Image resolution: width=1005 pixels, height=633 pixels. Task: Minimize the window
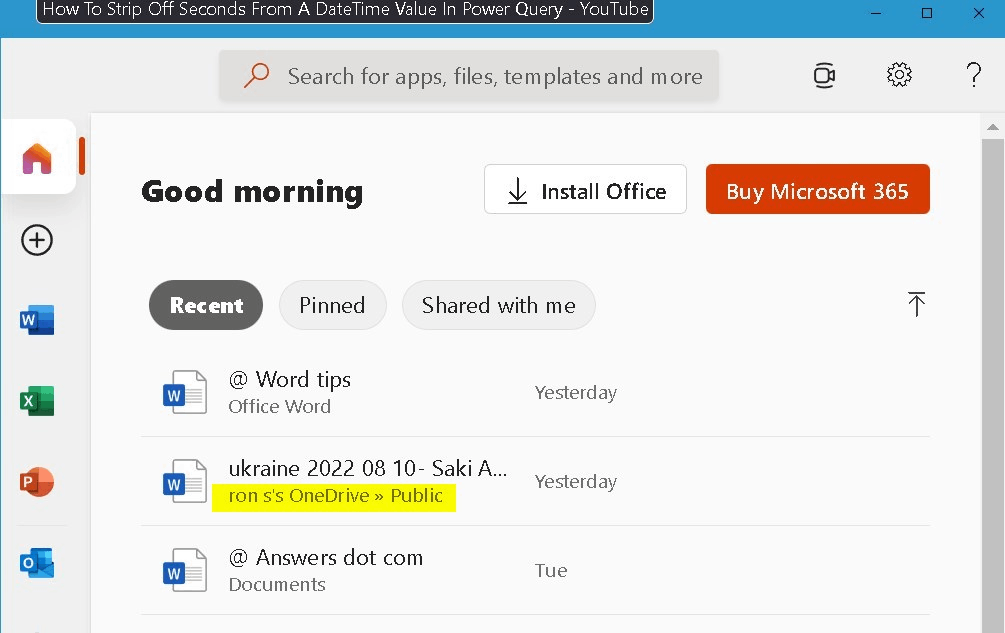click(x=876, y=13)
